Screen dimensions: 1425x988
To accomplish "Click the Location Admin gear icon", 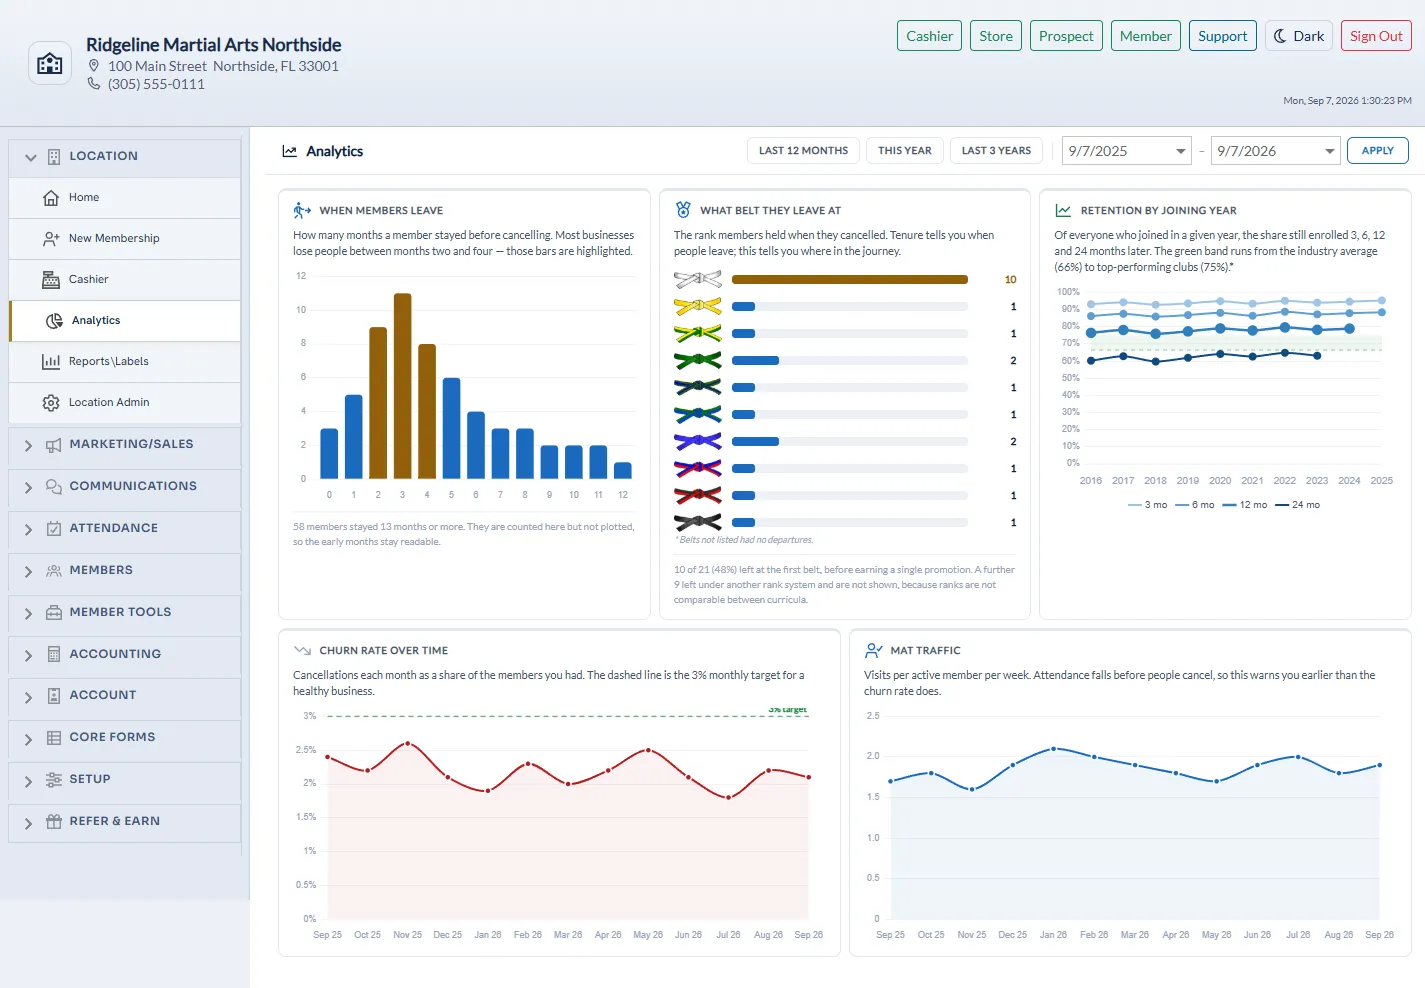I will point(51,403).
